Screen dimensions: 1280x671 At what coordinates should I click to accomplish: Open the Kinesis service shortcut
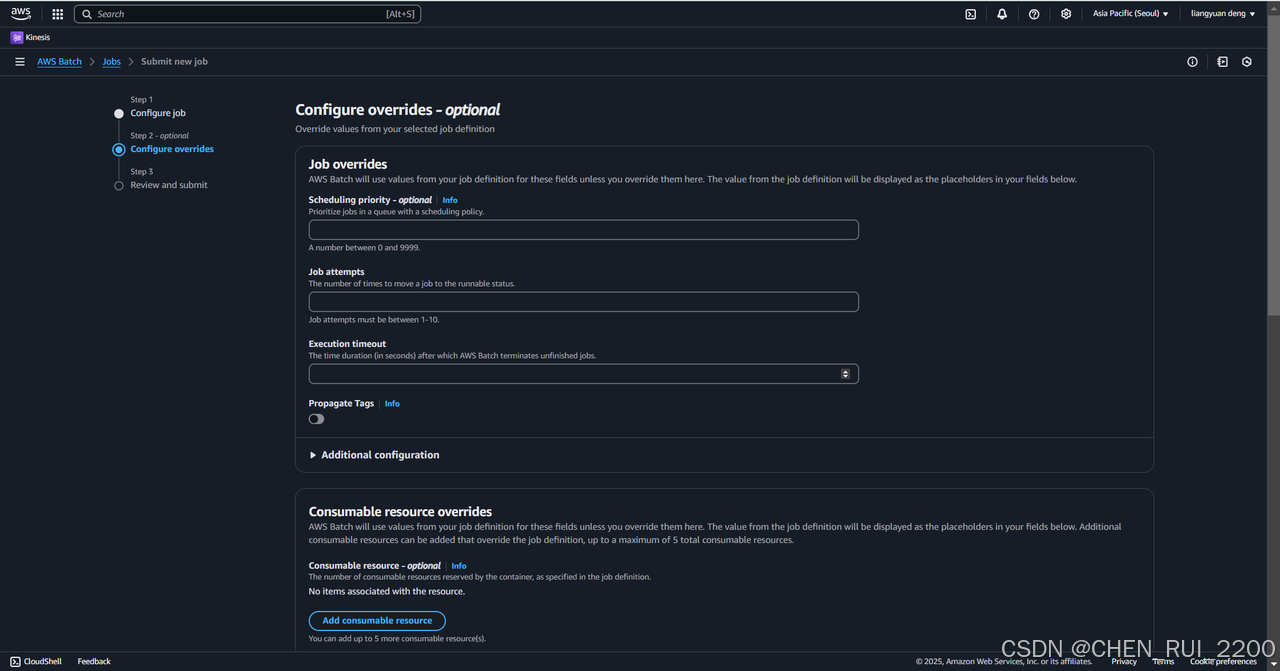click(x=31, y=37)
